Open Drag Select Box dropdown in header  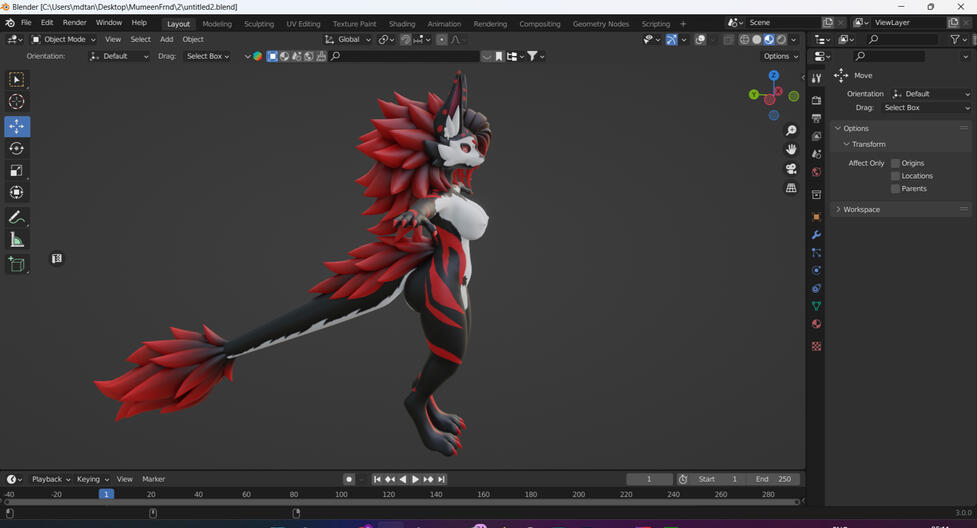(x=207, y=56)
